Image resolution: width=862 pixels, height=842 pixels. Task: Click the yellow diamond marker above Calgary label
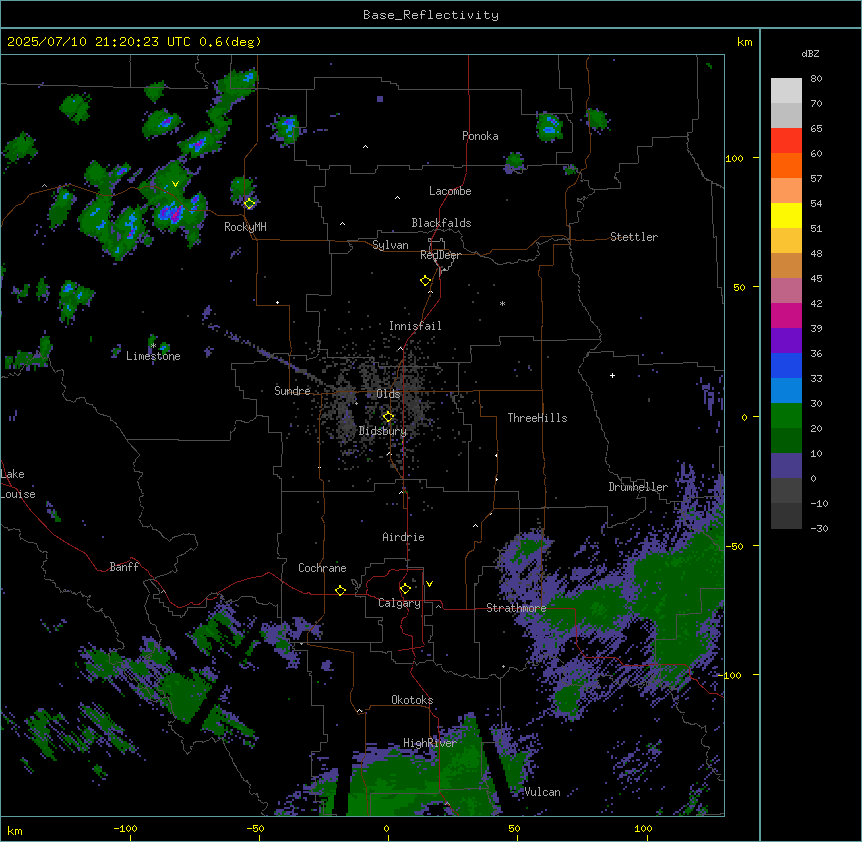click(405, 589)
